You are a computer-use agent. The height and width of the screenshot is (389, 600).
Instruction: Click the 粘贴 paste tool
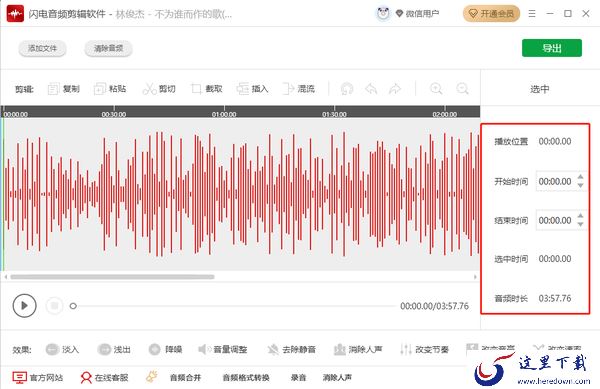tap(110, 89)
